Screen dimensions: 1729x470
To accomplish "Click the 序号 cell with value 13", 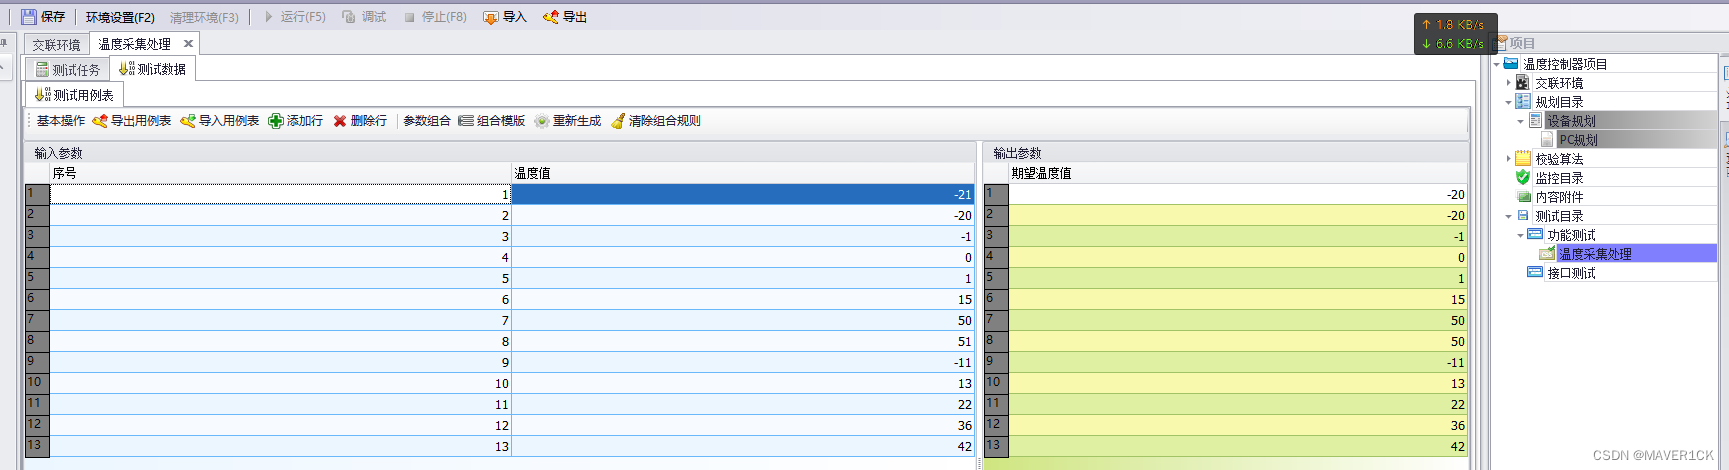I will pos(280,446).
